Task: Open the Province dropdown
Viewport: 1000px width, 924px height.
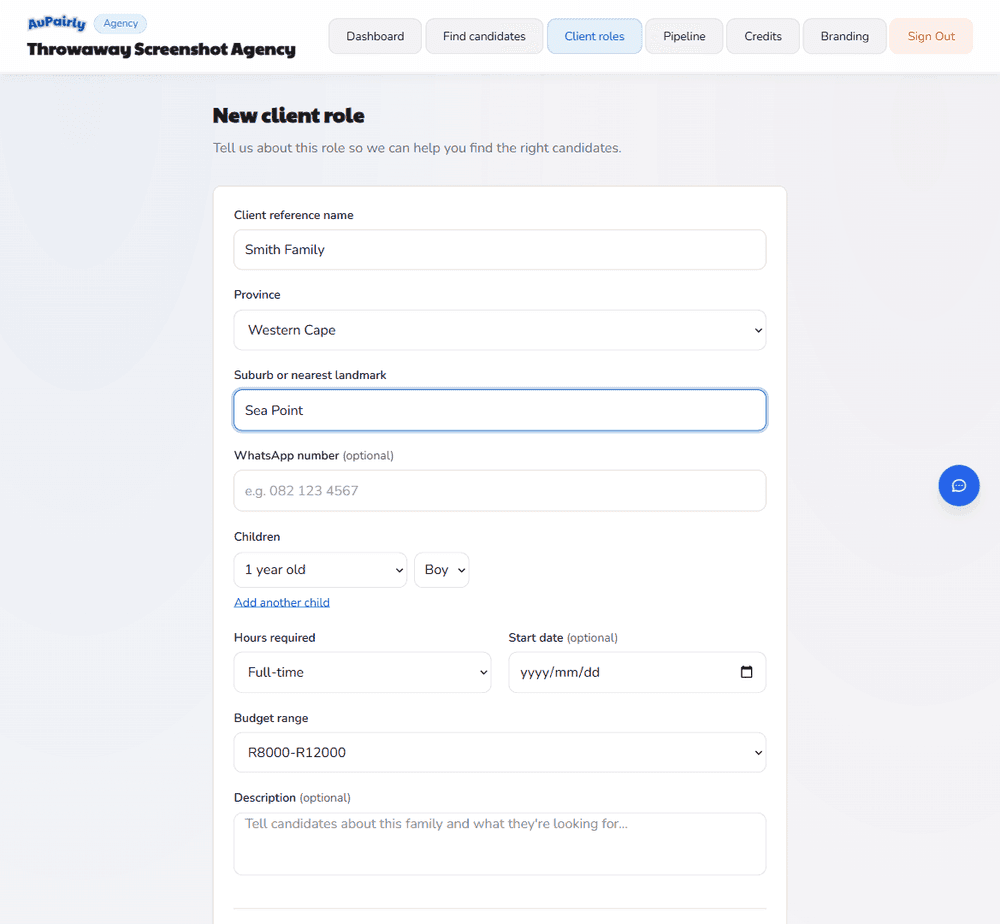Action: (x=500, y=330)
